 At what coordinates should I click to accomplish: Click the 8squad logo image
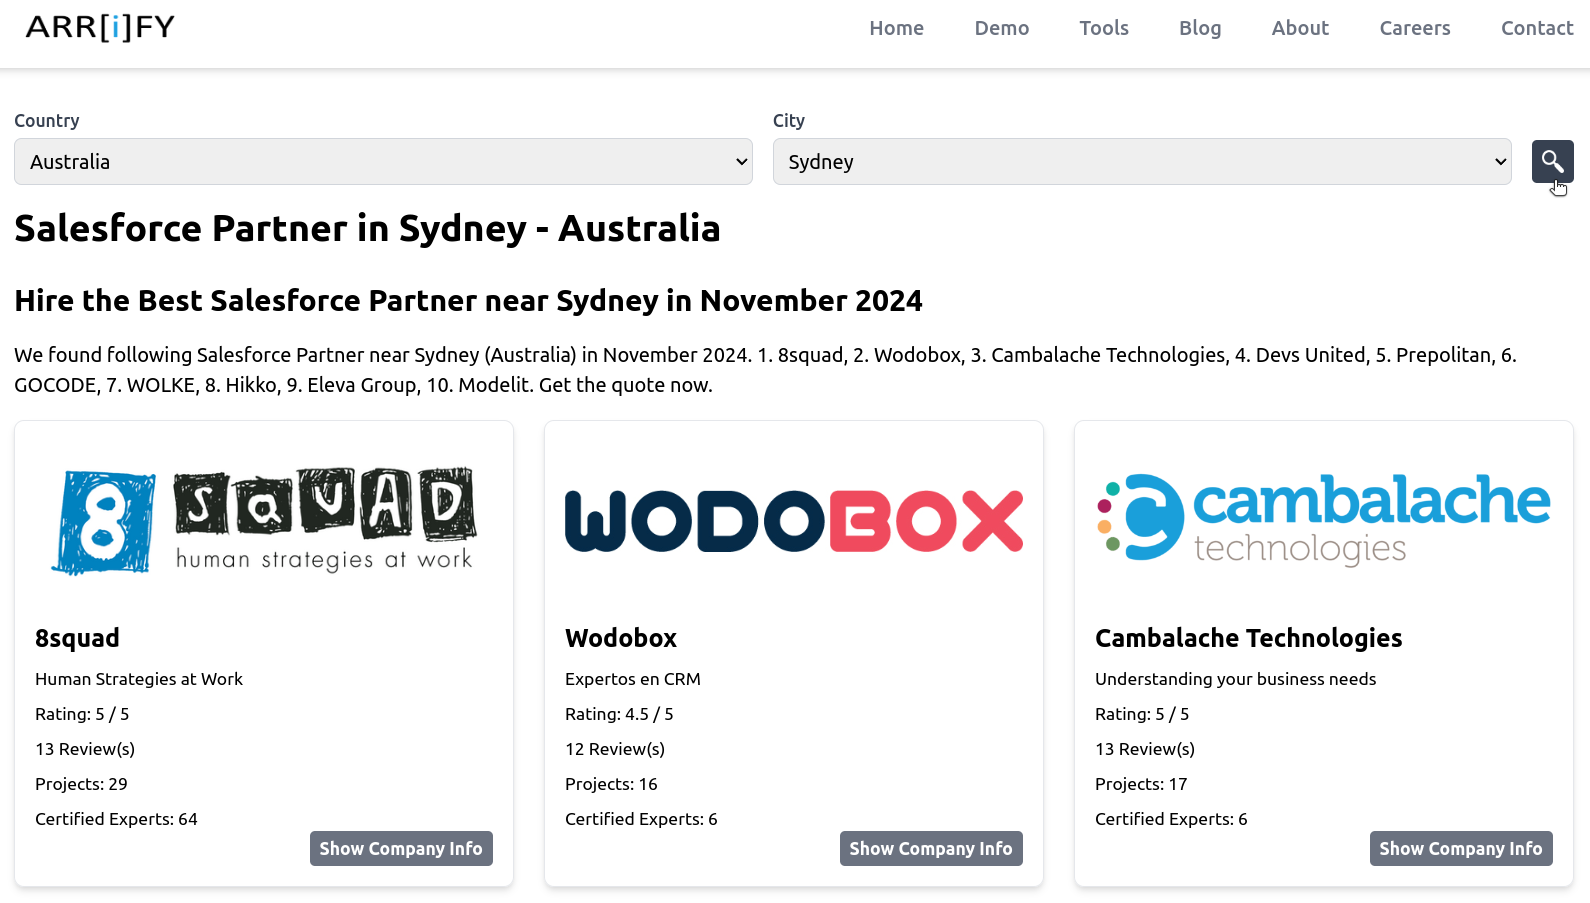(x=264, y=521)
